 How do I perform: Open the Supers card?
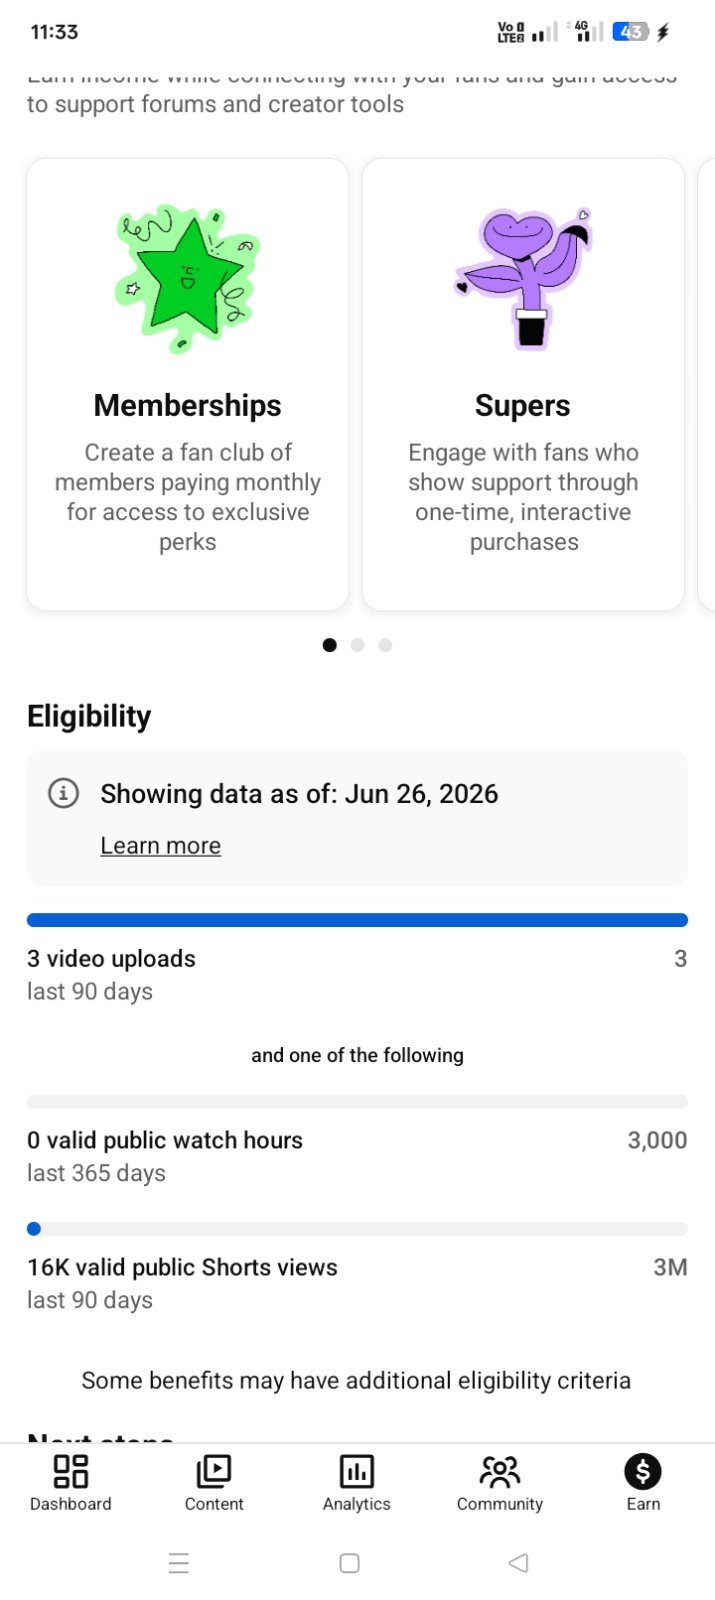coord(523,384)
